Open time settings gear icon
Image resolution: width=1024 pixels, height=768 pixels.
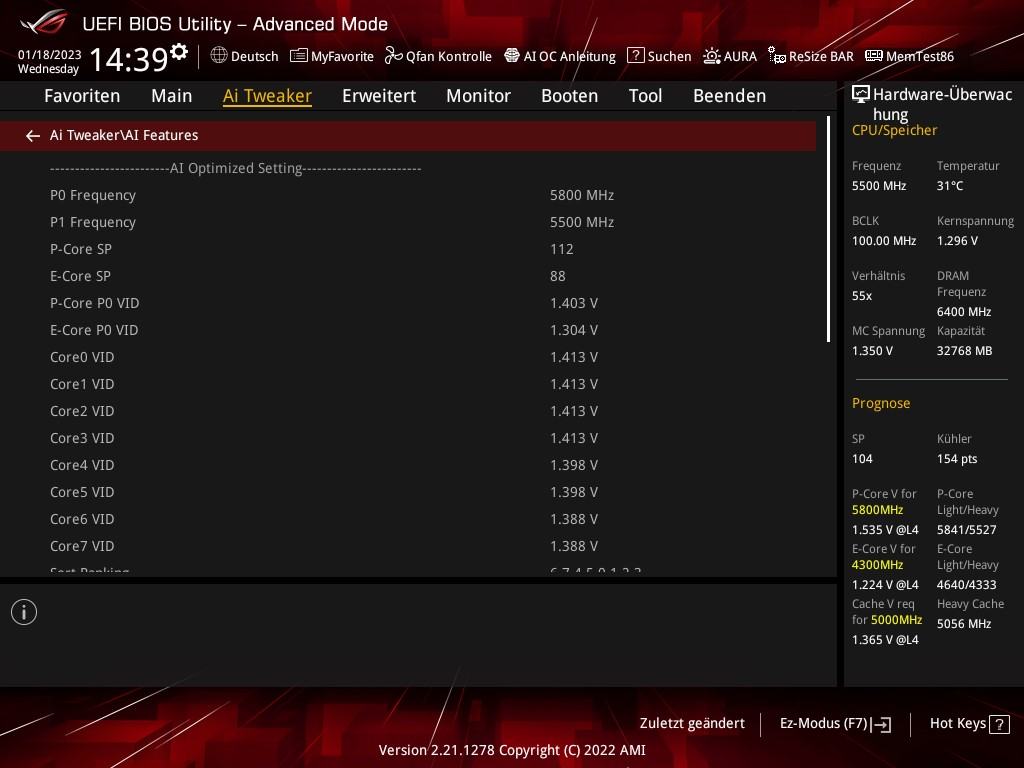(179, 51)
